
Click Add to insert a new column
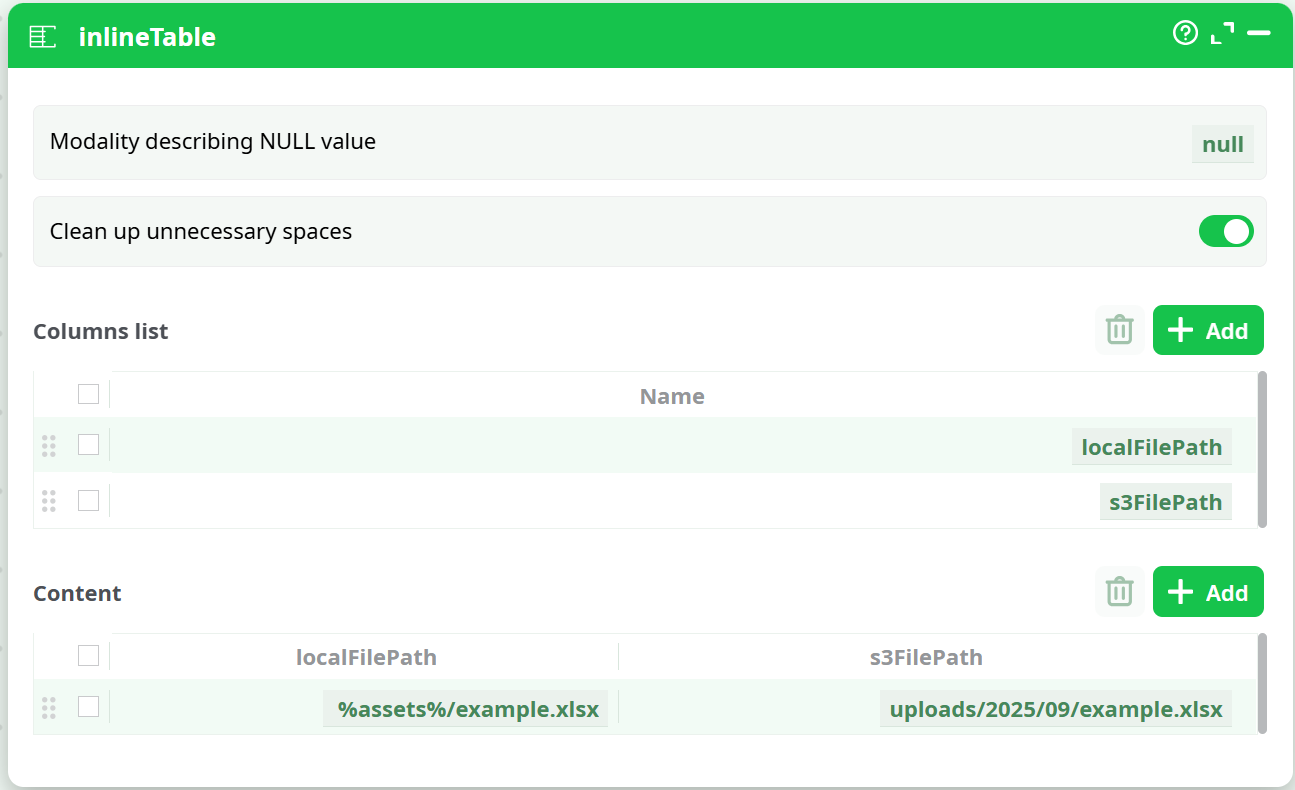point(1208,330)
